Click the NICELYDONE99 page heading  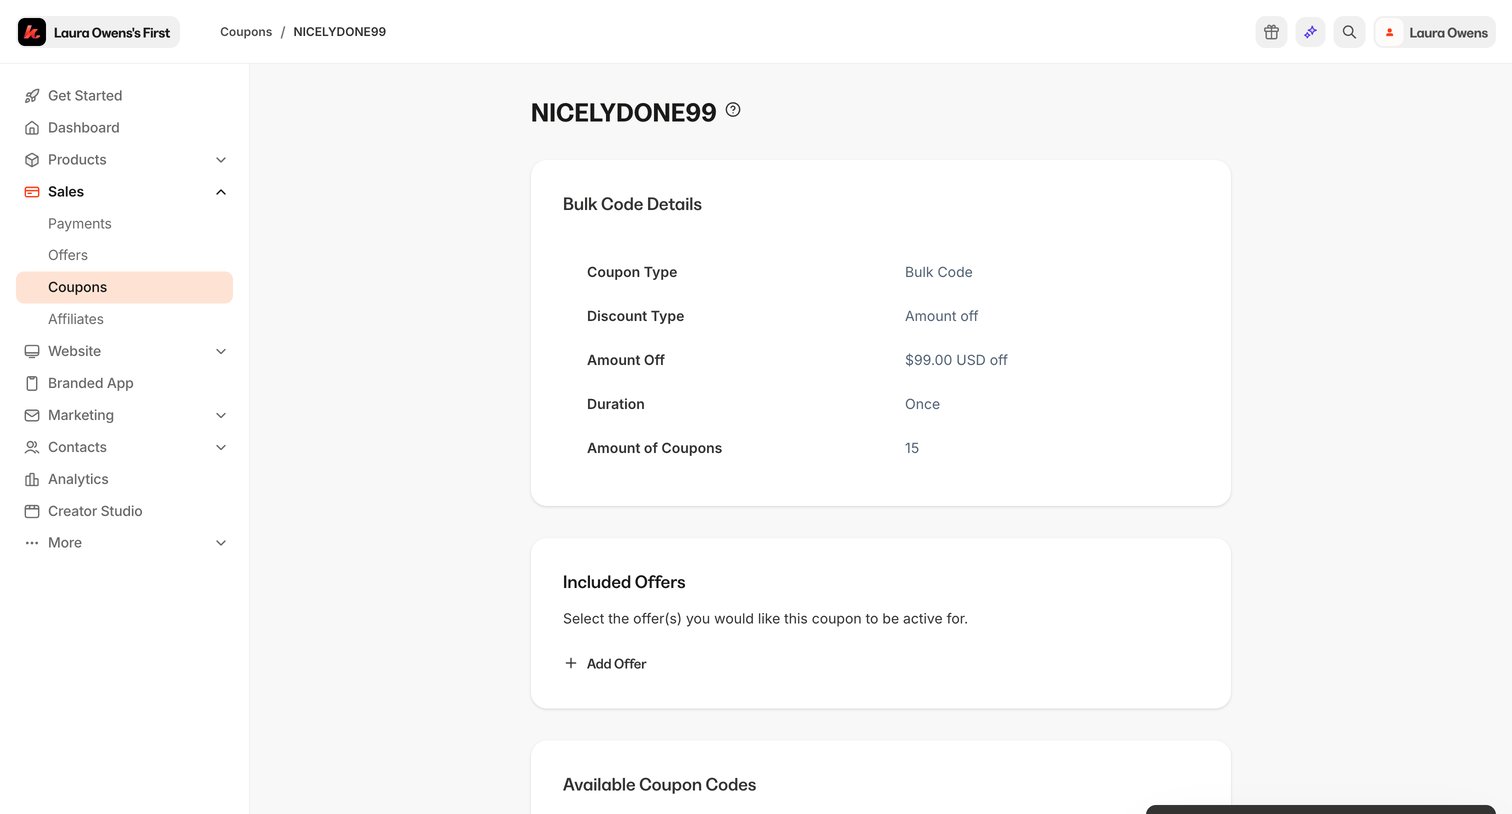point(623,113)
